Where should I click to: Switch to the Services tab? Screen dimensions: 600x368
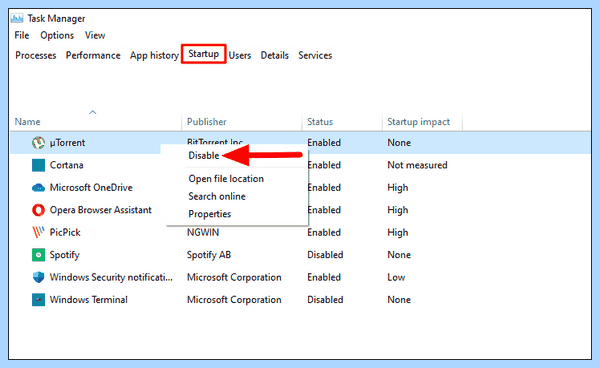pyautogui.click(x=315, y=55)
